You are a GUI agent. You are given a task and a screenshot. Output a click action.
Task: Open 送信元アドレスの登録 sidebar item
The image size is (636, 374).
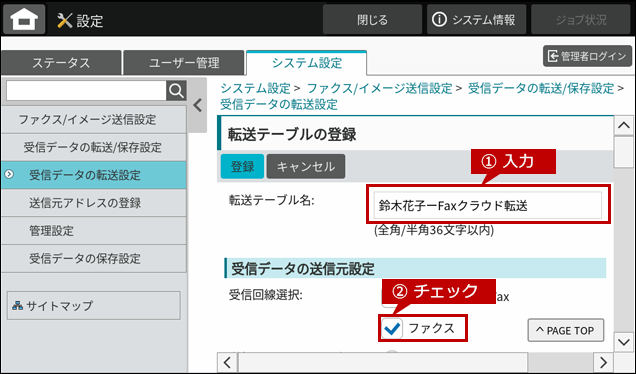[94, 202]
